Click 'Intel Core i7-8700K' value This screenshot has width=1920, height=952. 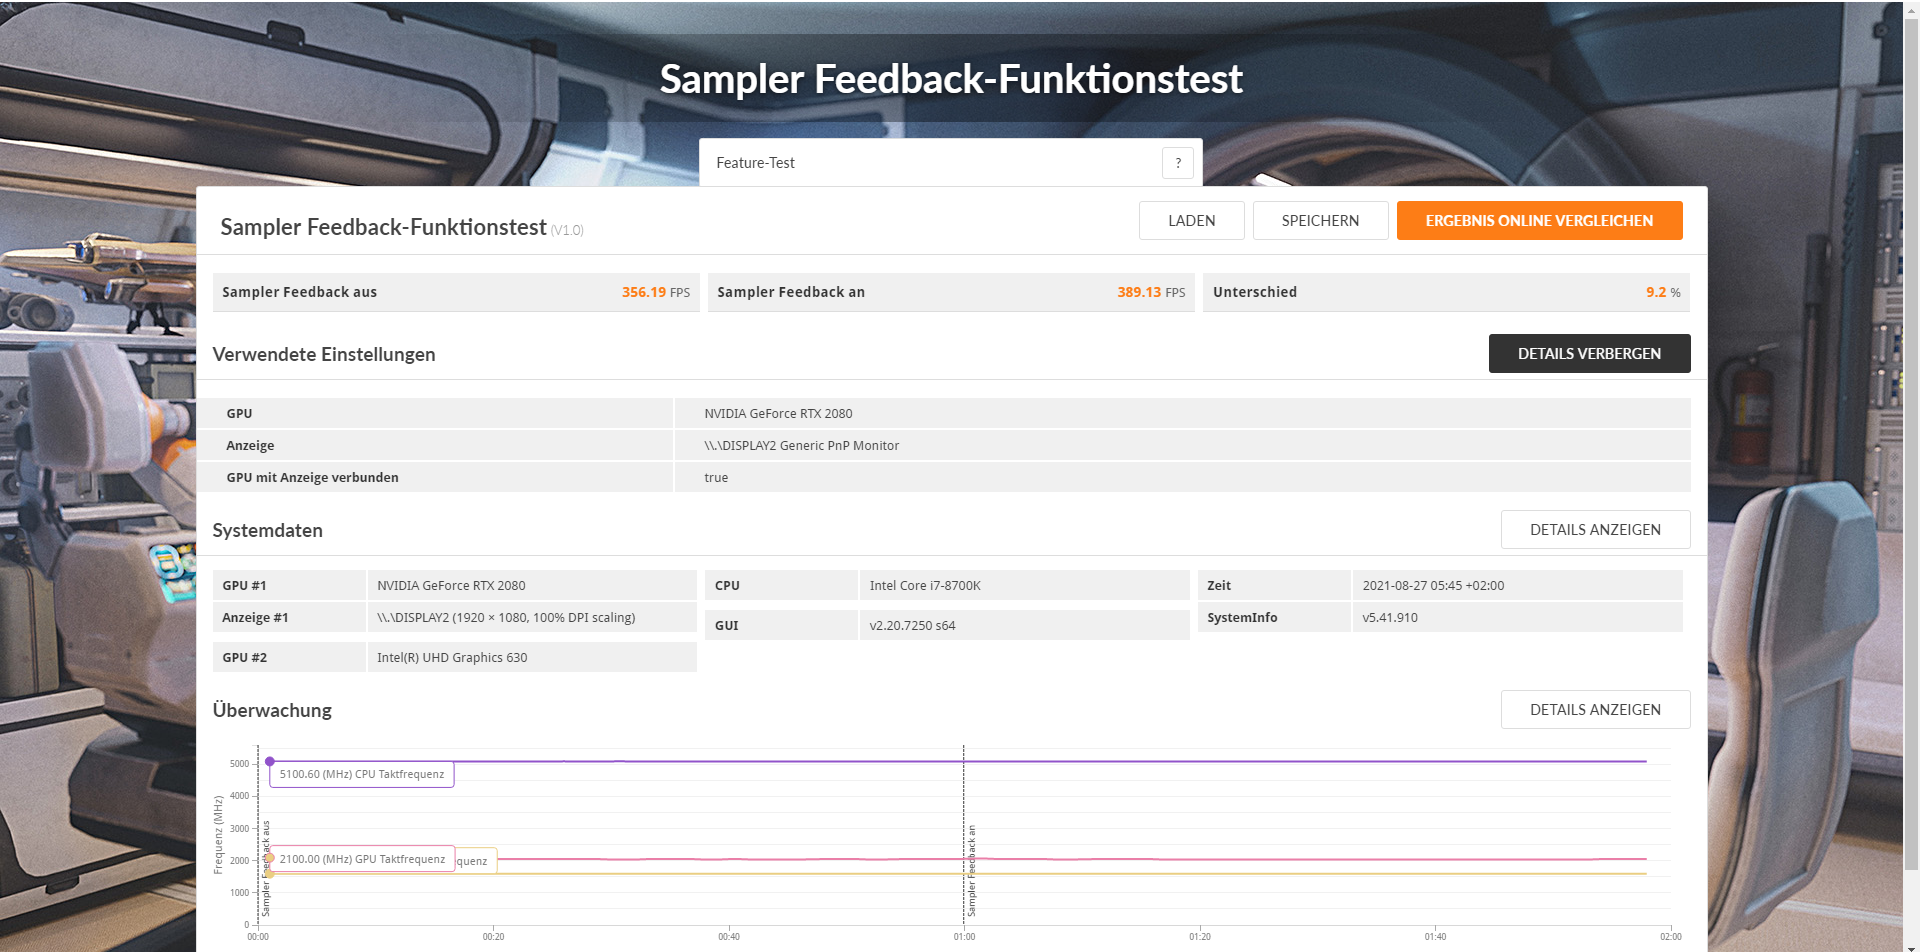[x=925, y=586]
